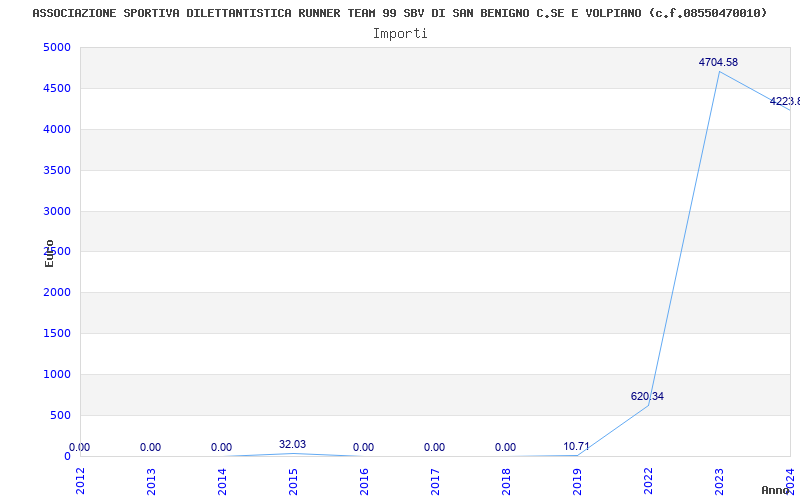Select the 0.00 label above 2013
The height and width of the screenshot is (500, 800).
(151, 447)
